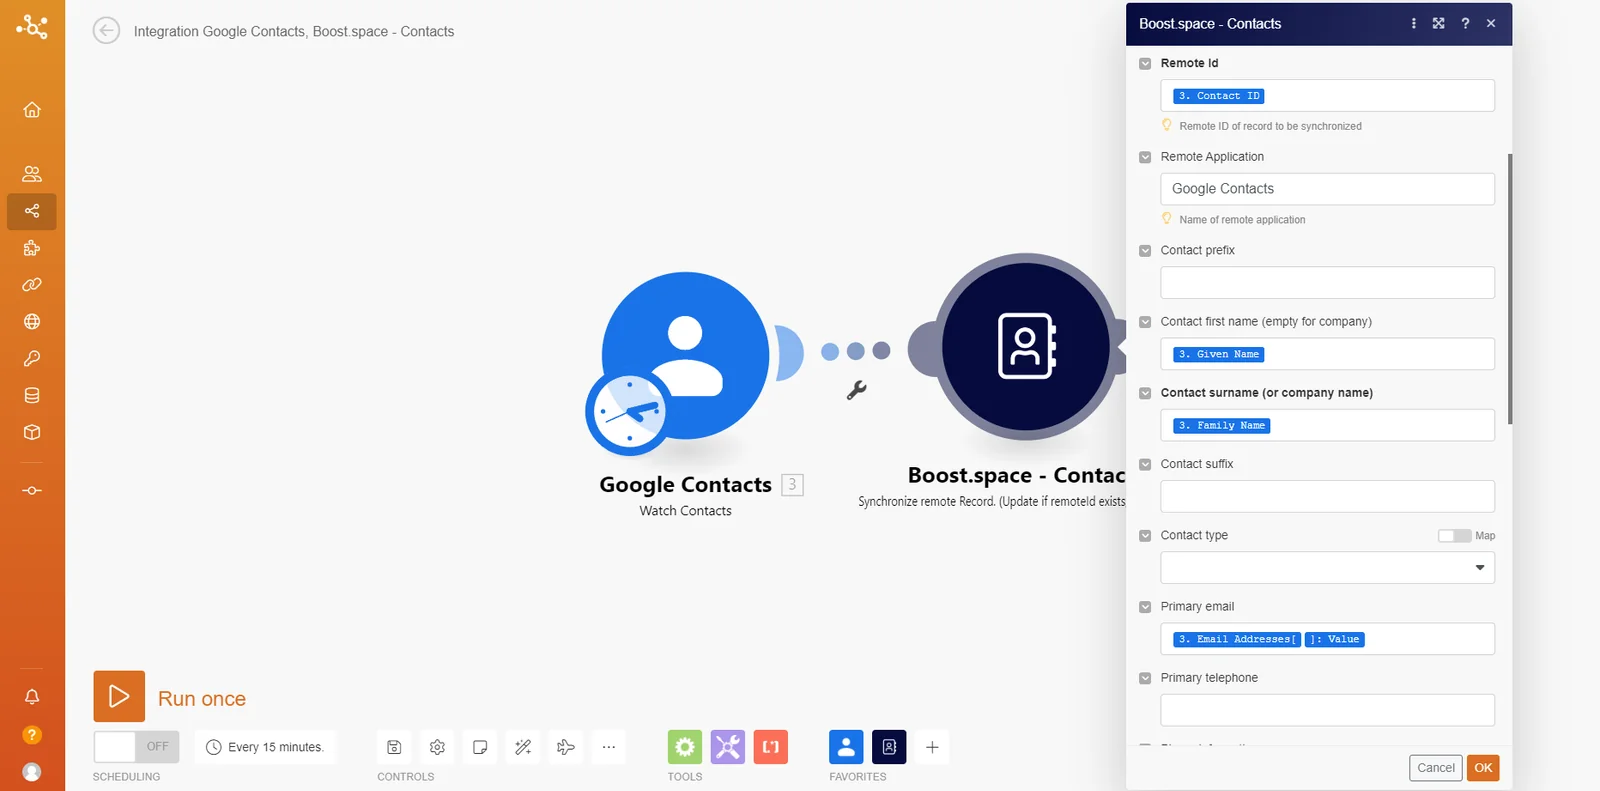Uncheck the Contact suffix checkbox
This screenshot has width=1600, height=791.
click(x=1145, y=464)
